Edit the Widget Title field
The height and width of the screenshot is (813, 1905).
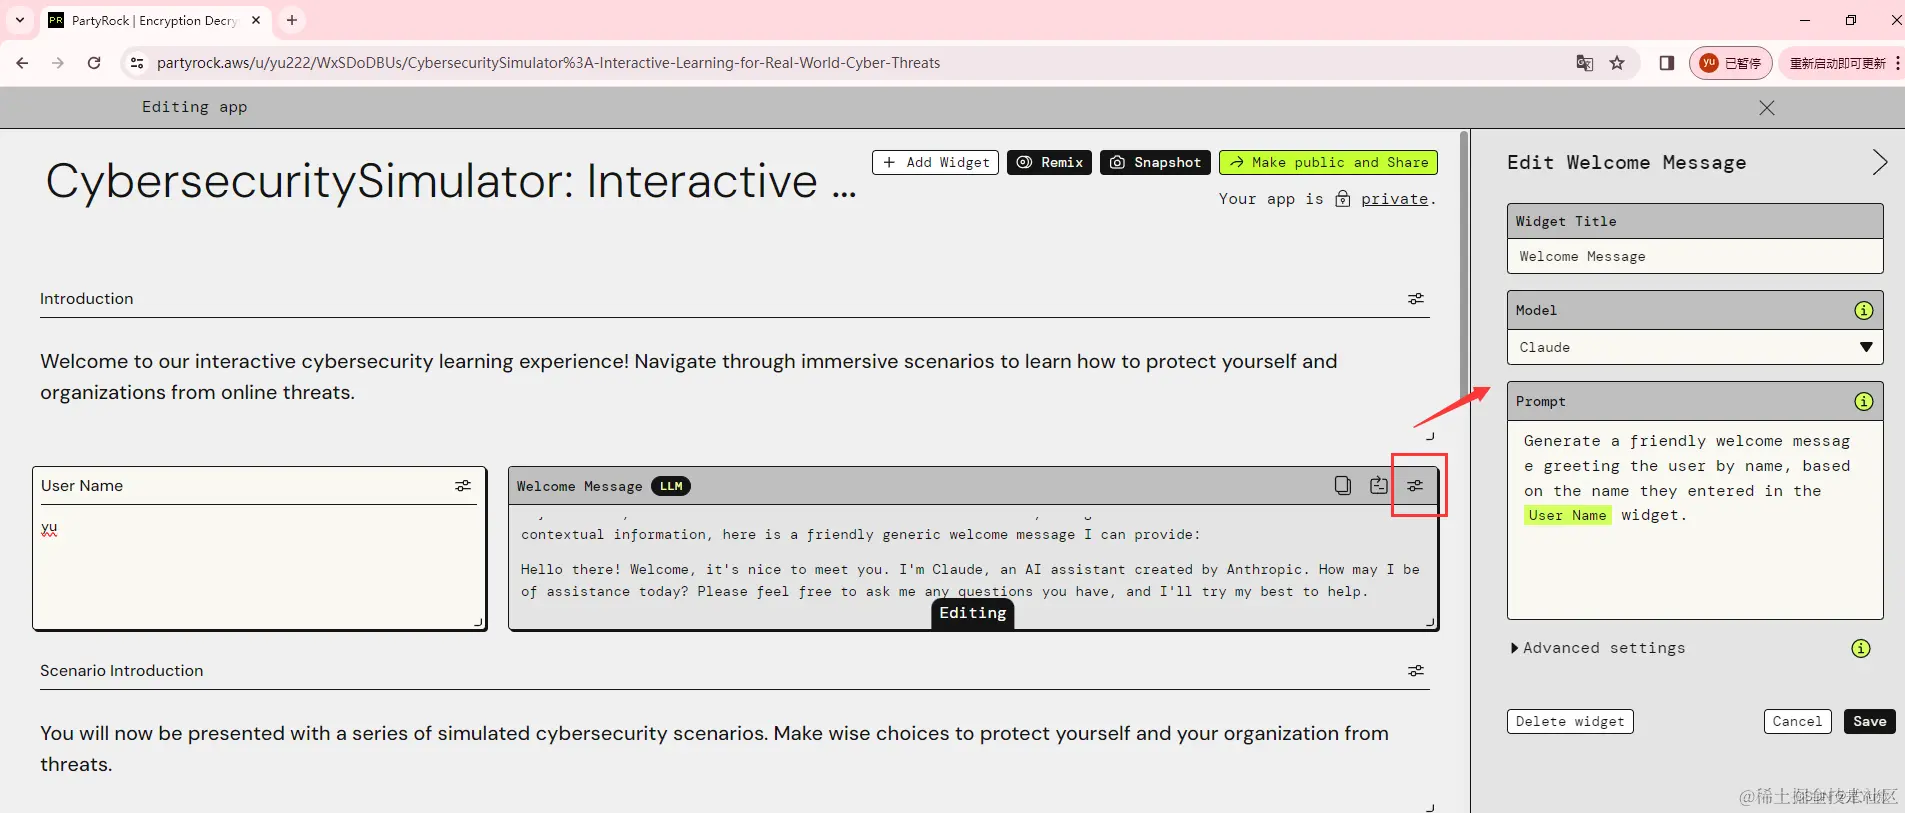click(x=1695, y=256)
